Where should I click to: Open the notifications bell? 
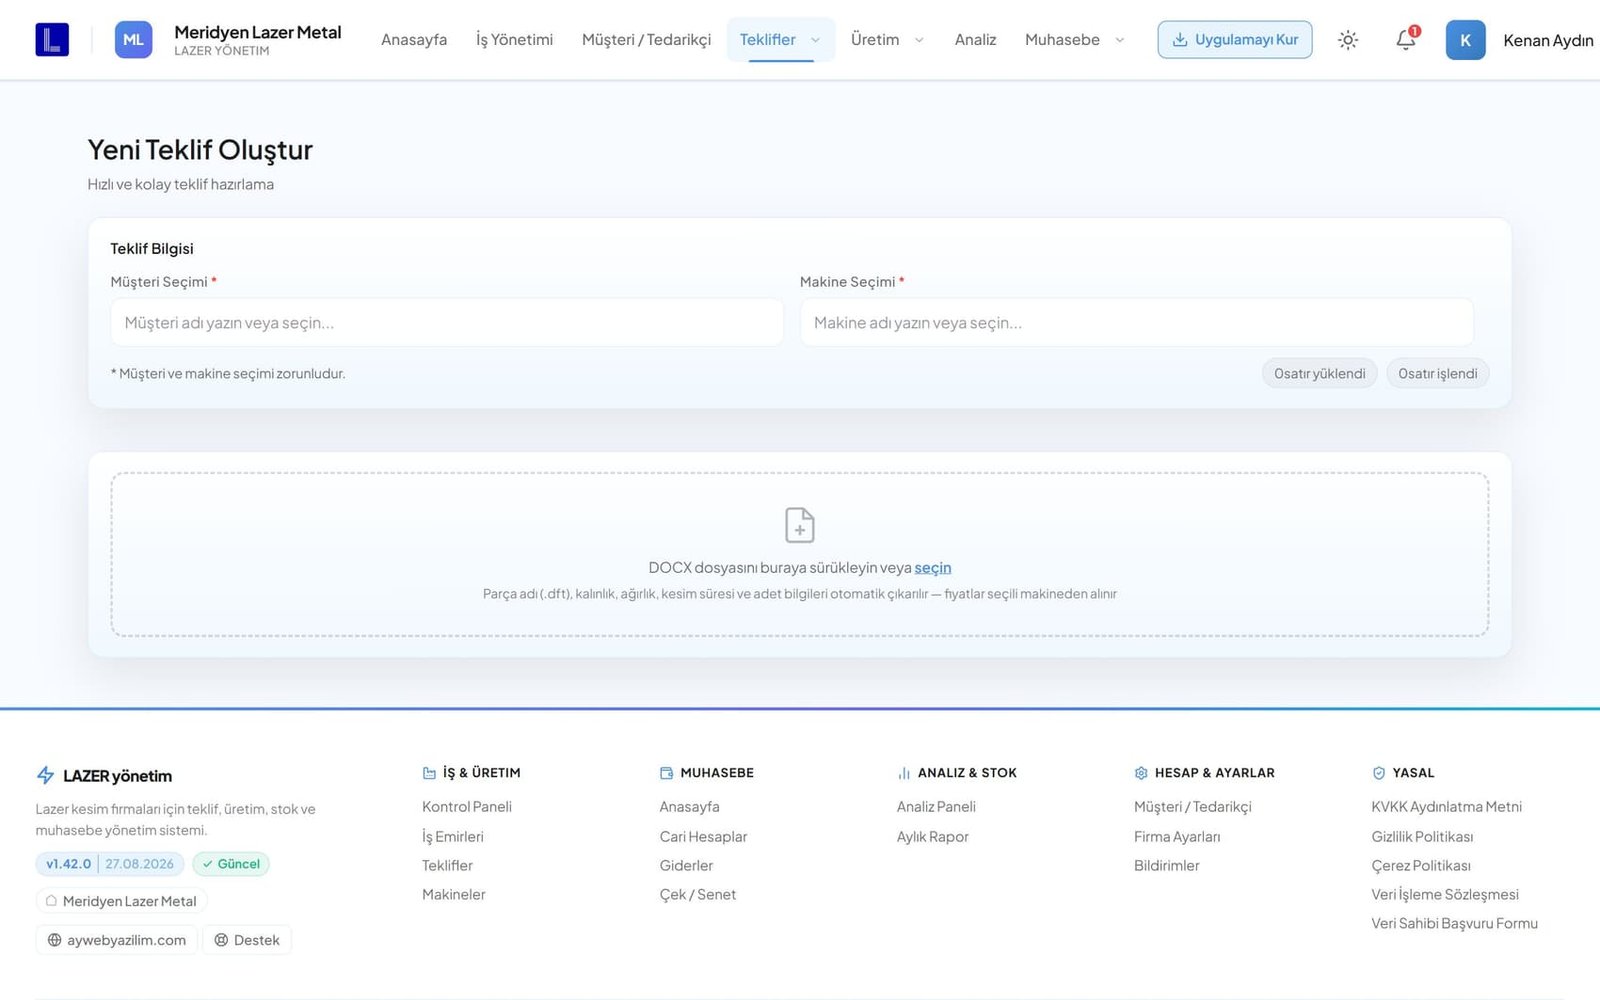tap(1406, 39)
